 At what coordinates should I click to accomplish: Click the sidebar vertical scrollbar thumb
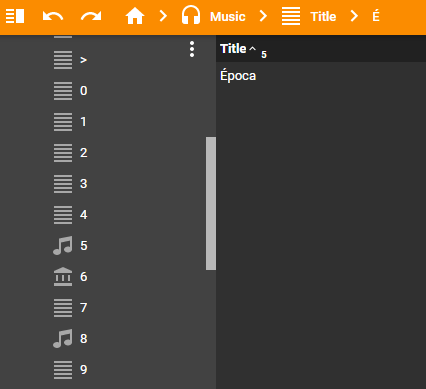coord(211,203)
